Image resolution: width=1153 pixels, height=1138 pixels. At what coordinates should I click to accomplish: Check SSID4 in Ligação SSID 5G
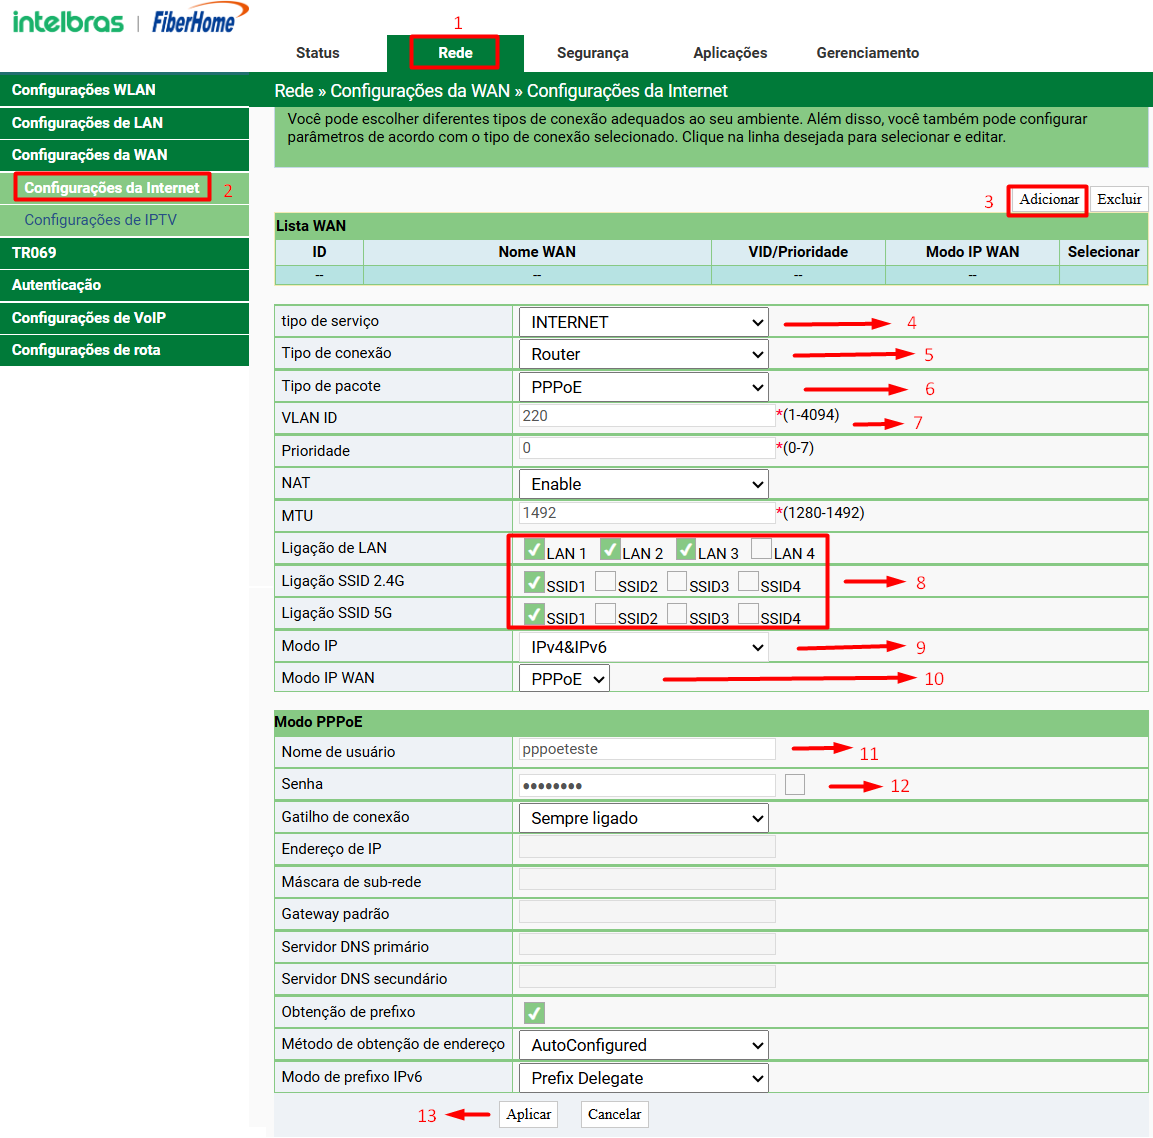pos(749,614)
